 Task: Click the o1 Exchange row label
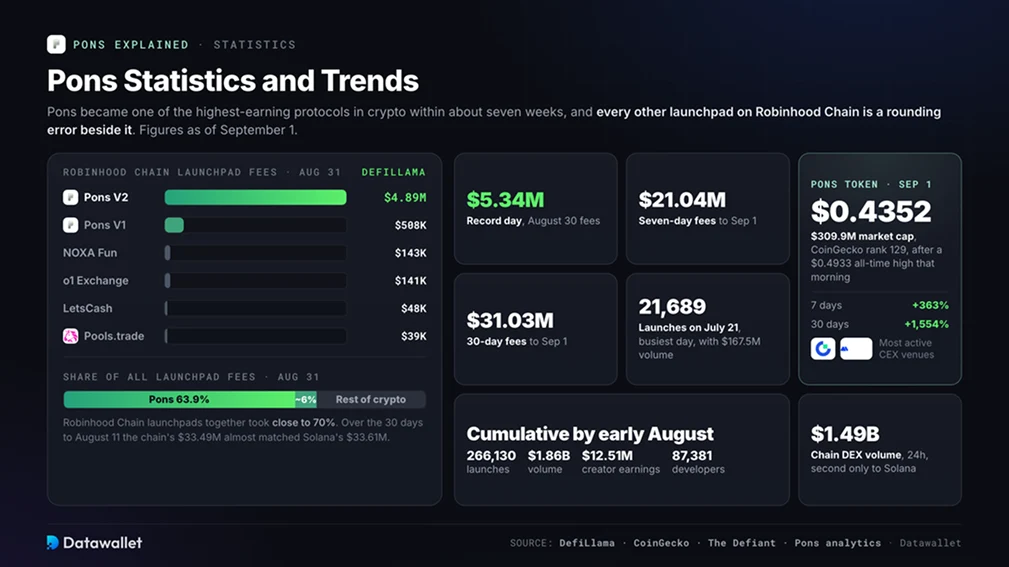coord(95,281)
